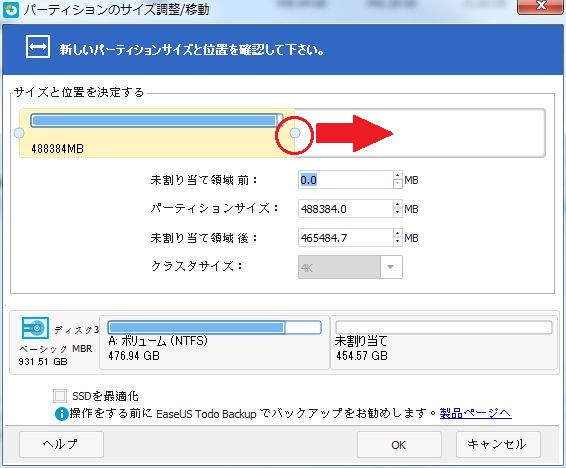Select the 未割り当て 454.57 GB block
Image resolution: width=566 pixels, height=468 pixels.
[x=444, y=342]
